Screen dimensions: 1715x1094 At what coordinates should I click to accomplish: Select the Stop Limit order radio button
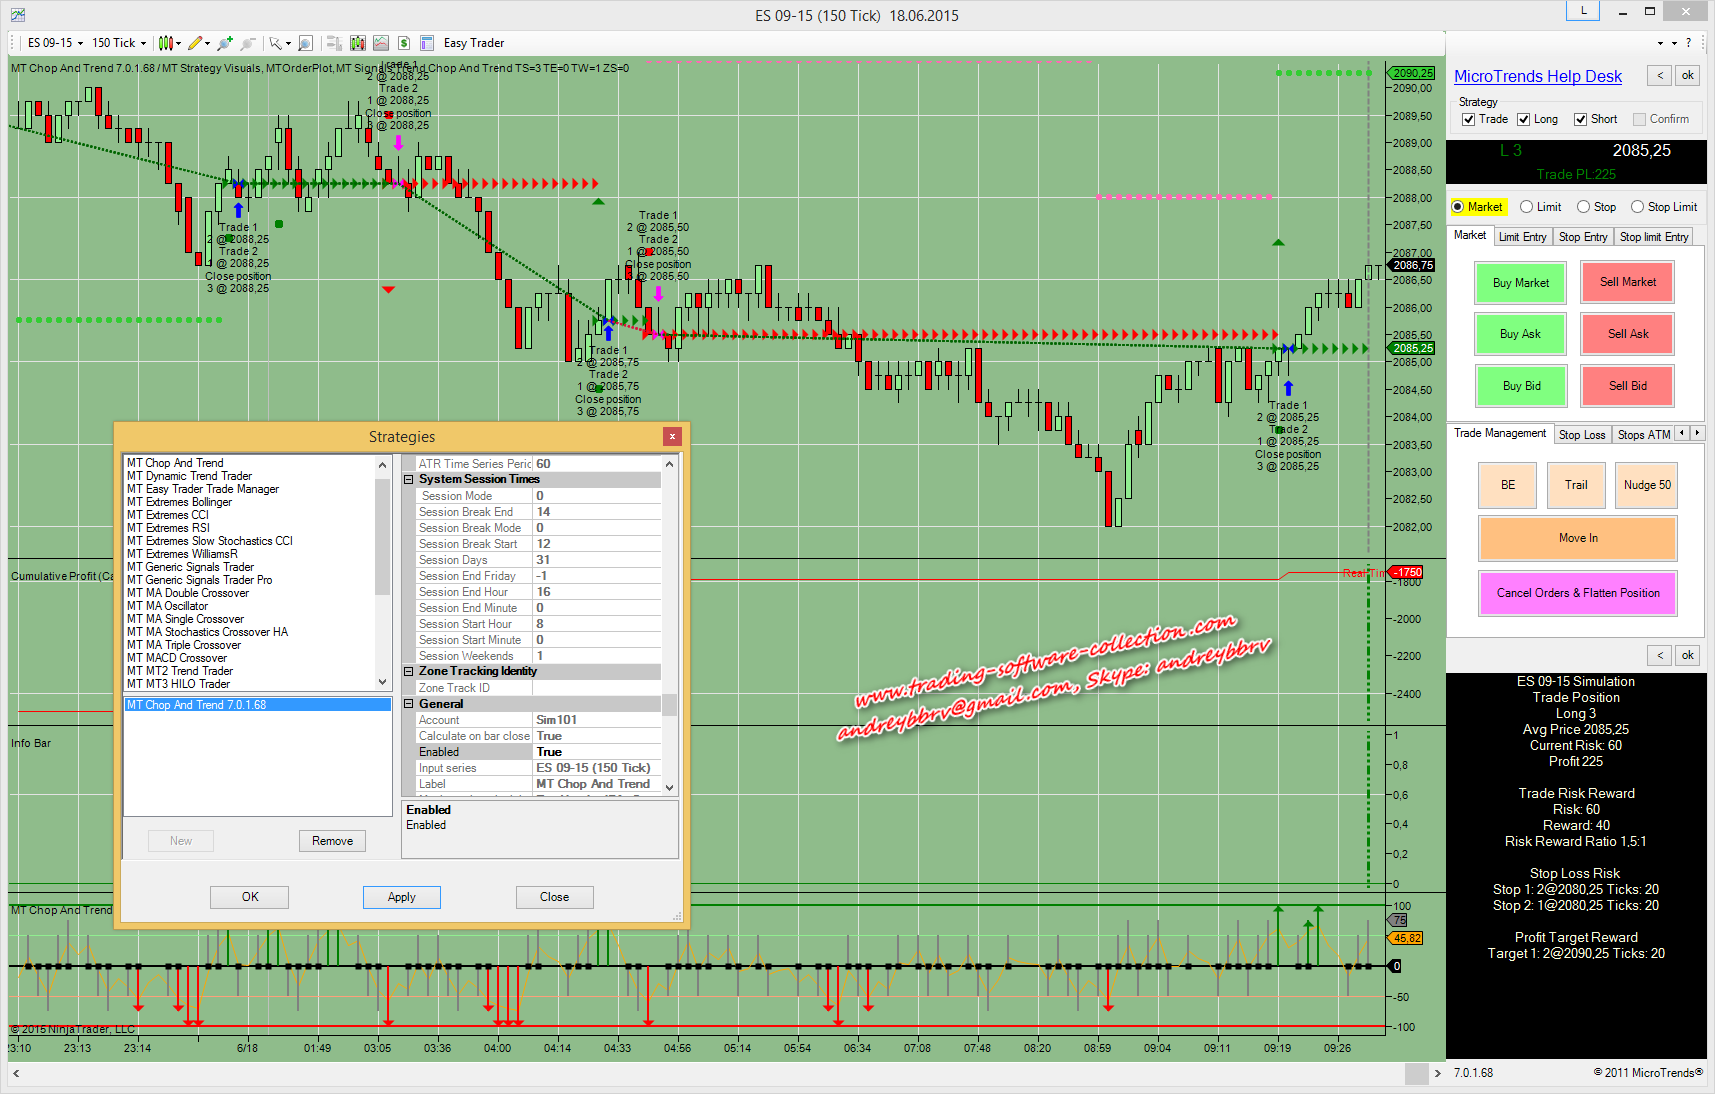pos(1637,207)
